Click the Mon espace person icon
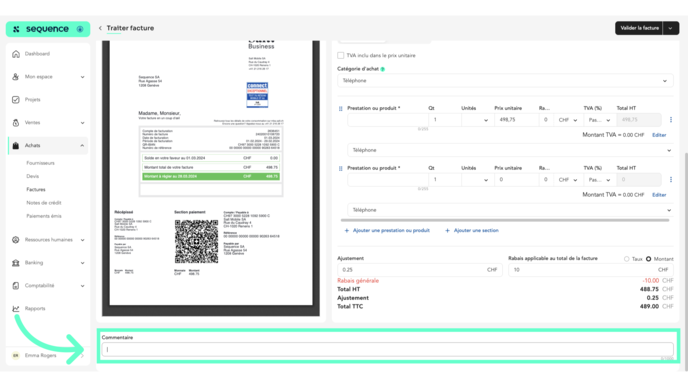 [16, 77]
